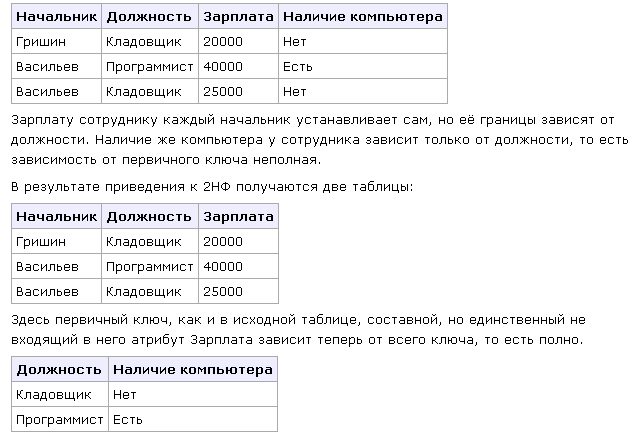Viewport: 642px width, 438px height.
Task: Click the Наличие компьютера header in top table
Action: pyautogui.click(x=363, y=16)
